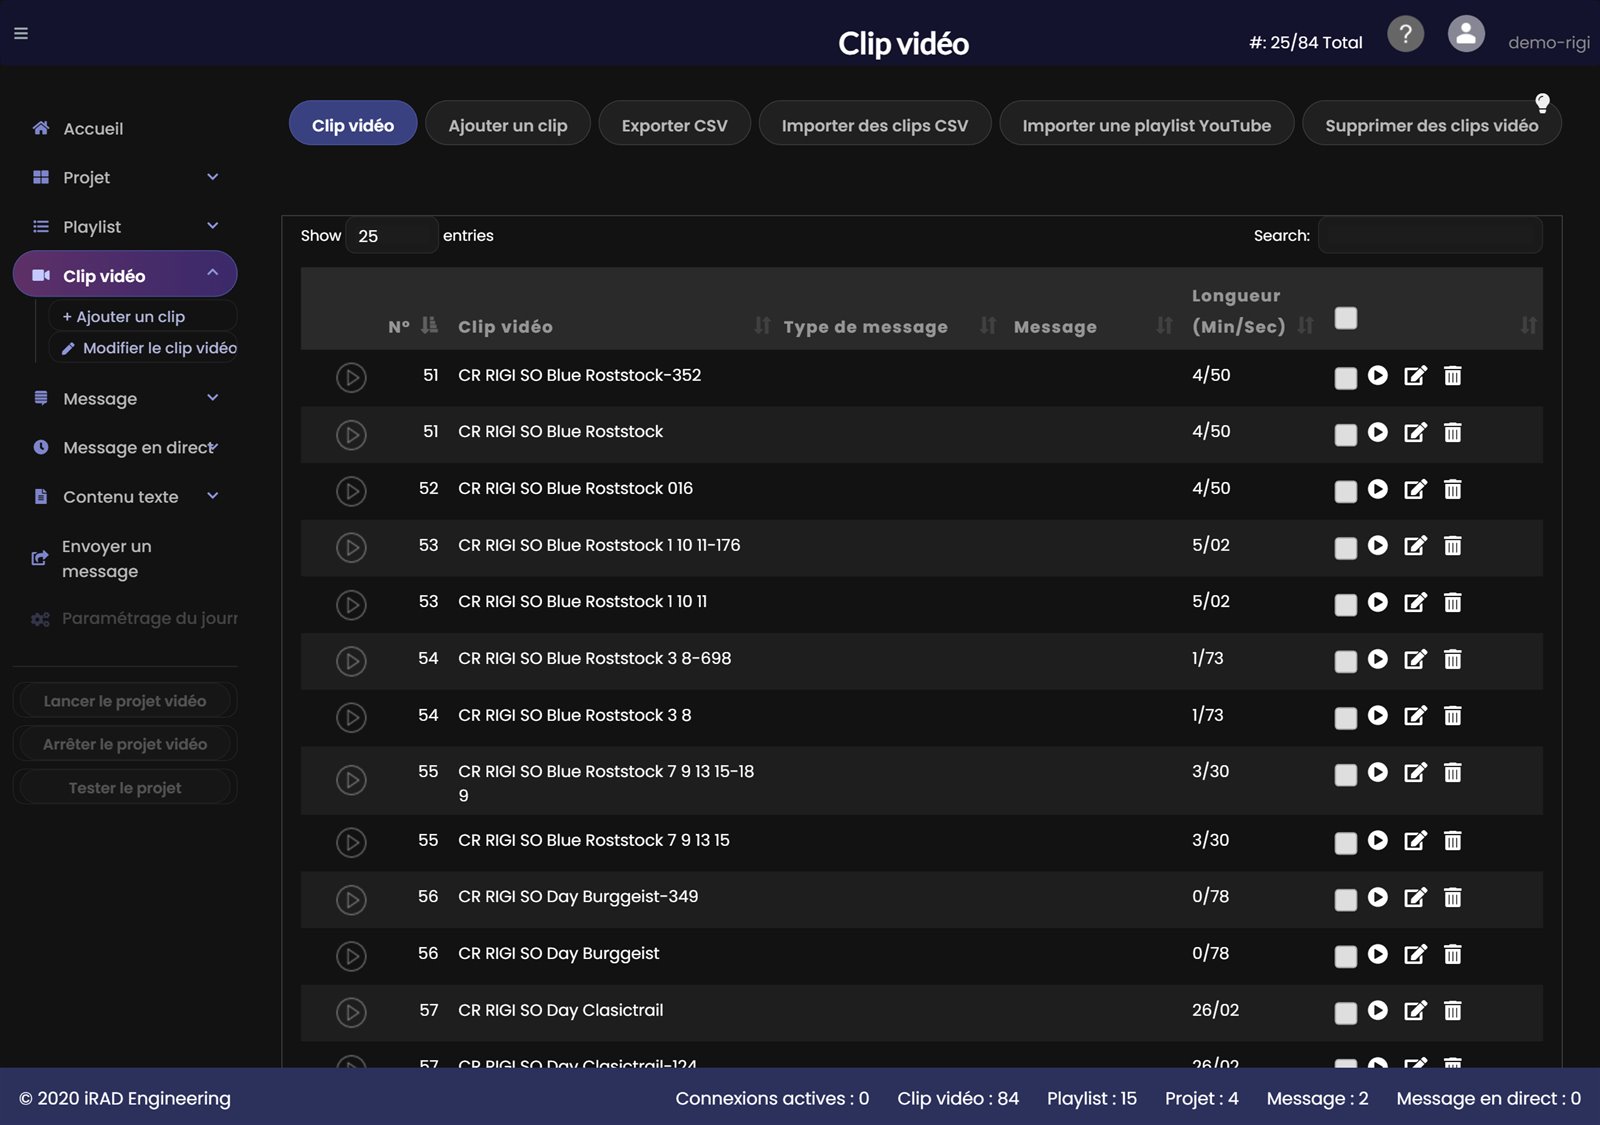Play the CR RIGI SO Blue Roststock 016 clip
Image resolution: width=1600 pixels, height=1125 pixels.
pyautogui.click(x=1378, y=488)
